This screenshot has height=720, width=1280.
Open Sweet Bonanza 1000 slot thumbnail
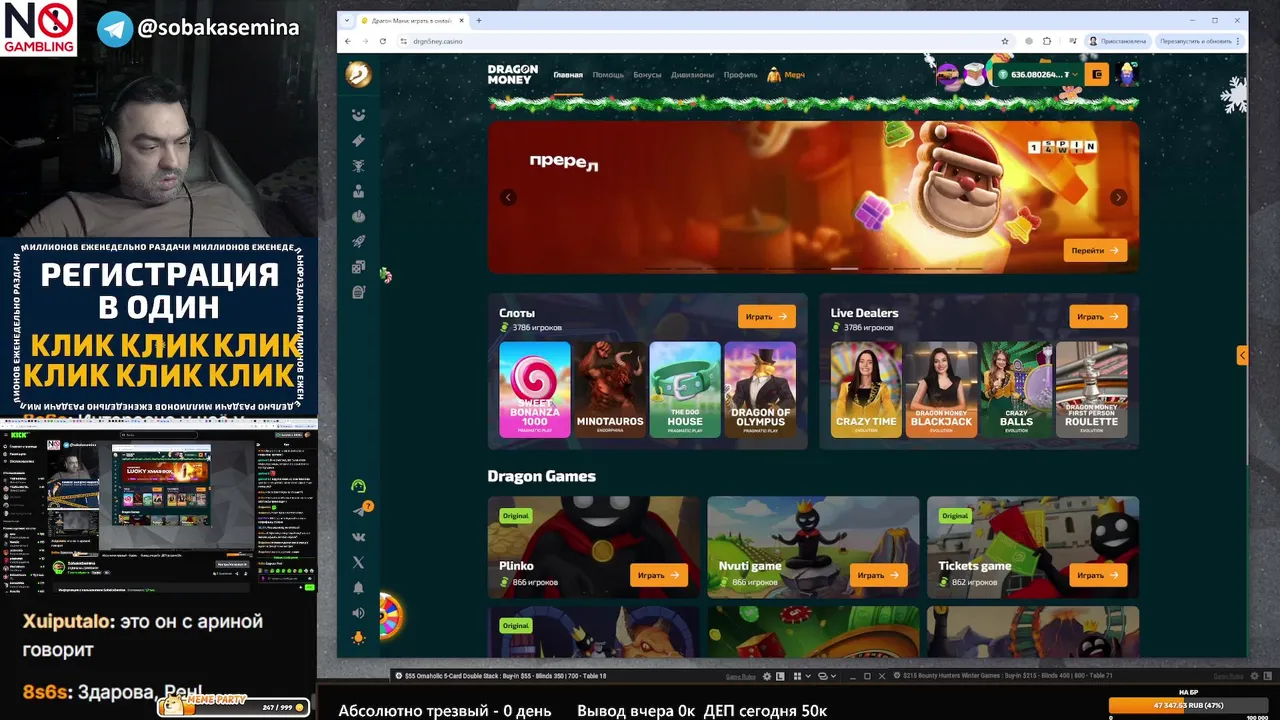pos(535,390)
